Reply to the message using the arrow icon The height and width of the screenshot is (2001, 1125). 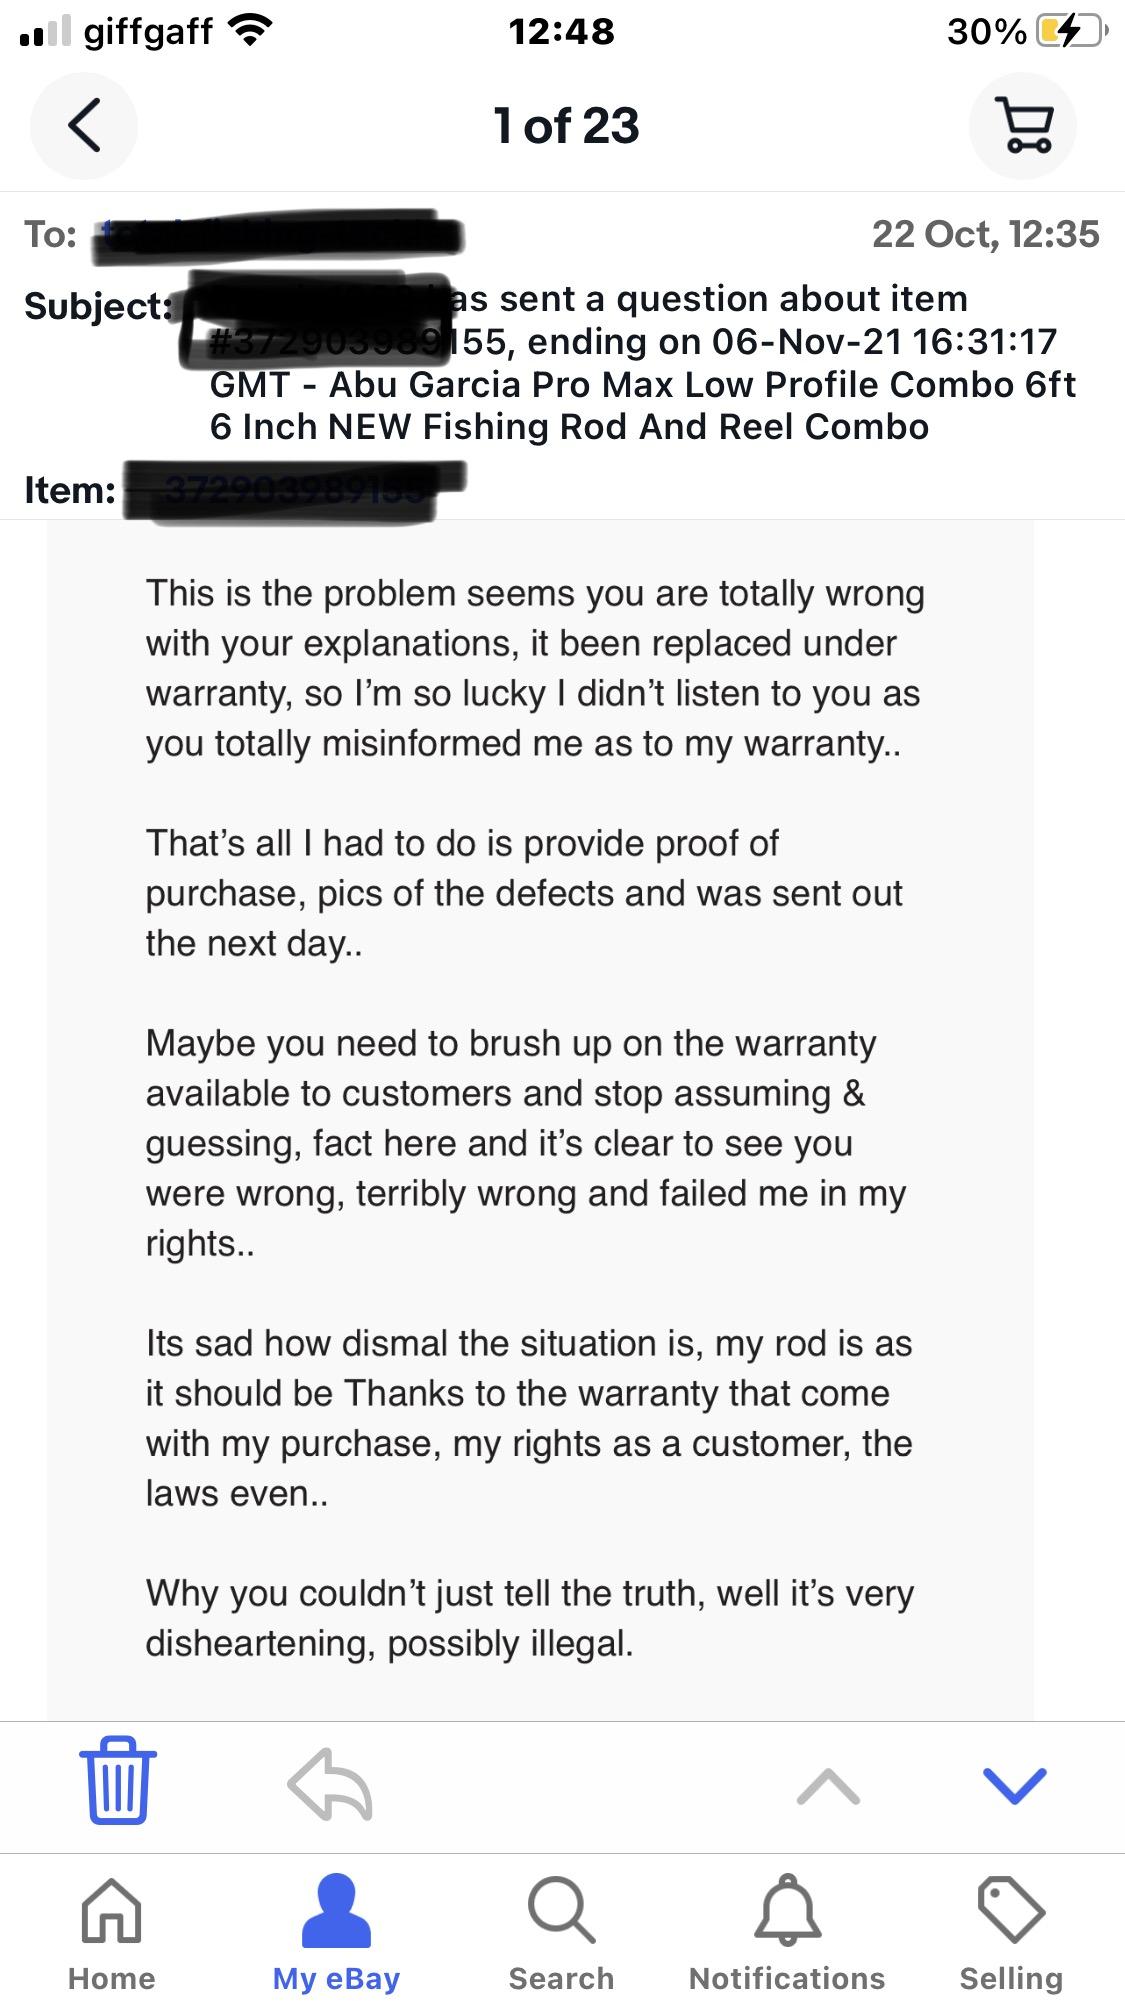point(329,1783)
